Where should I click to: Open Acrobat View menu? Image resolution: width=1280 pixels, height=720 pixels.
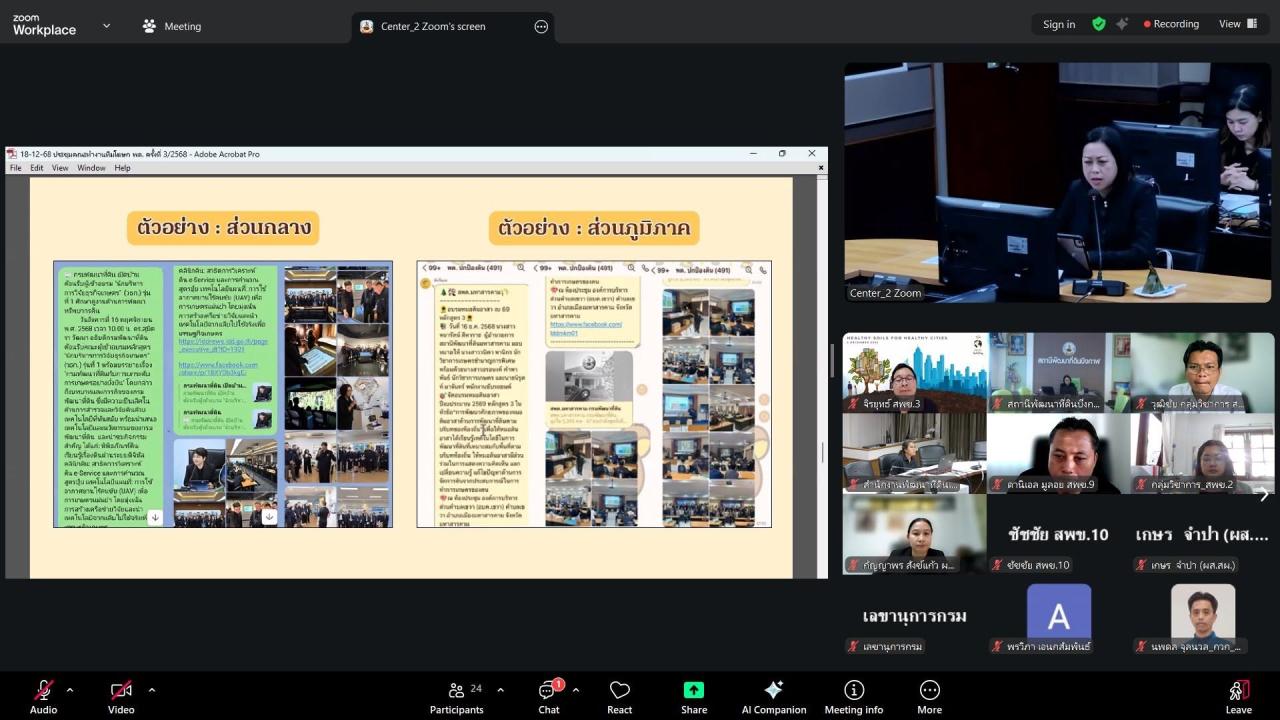pyautogui.click(x=60, y=168)
